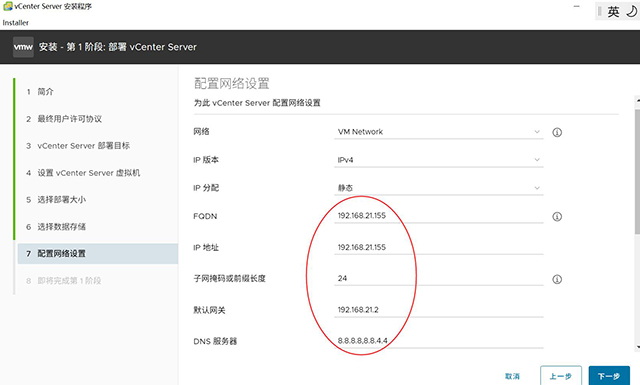The image size is (640, 385).
Task: Click the vmw logo in the header
Action: (x=23, y=47)
